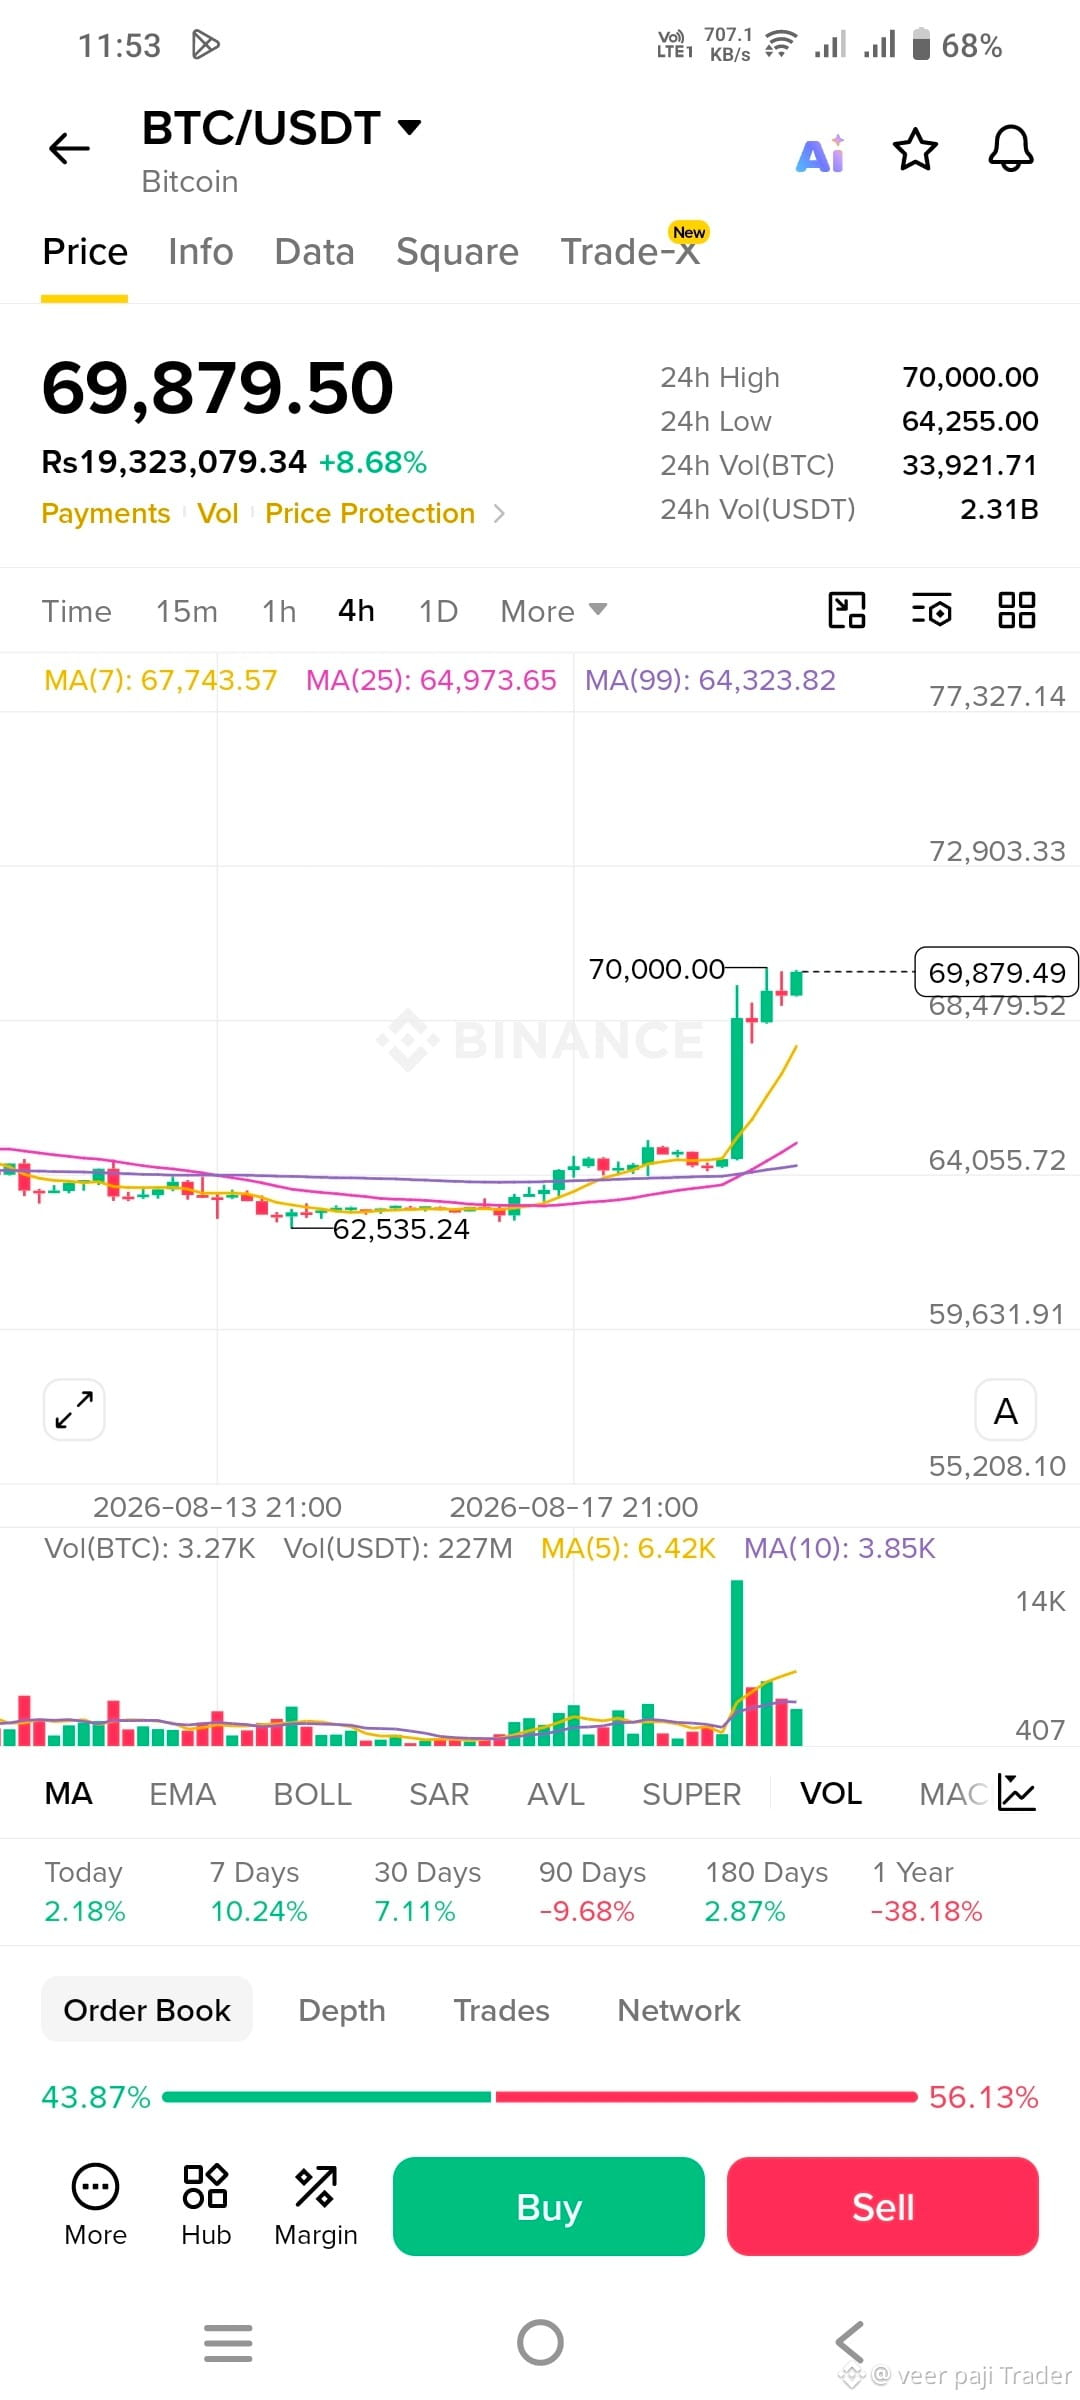Tap Android recent apps button
Image resolution: width=1080 pixels, height=2400 pixels.
click(x=228, y=2342)
